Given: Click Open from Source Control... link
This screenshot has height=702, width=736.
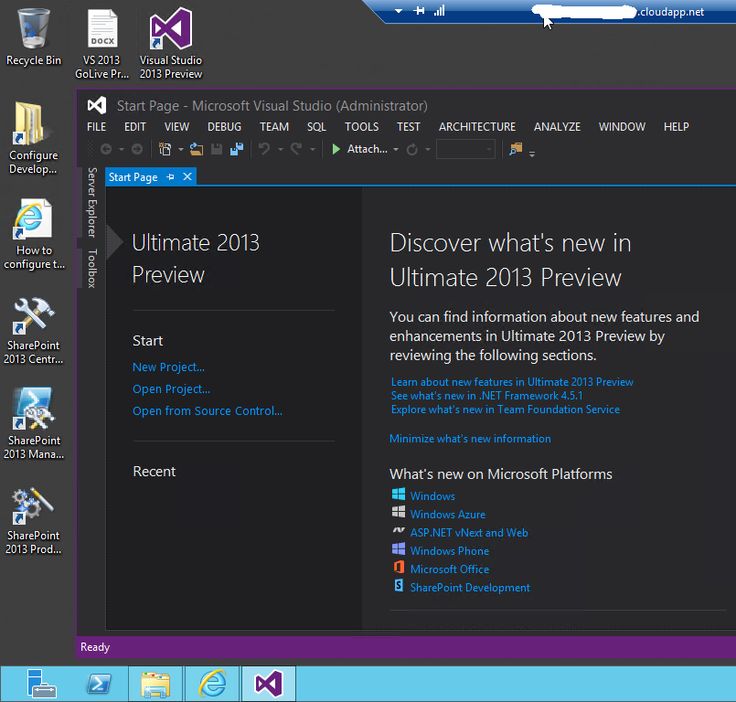Looking at the screenshot, I should (x=207, y=411).
